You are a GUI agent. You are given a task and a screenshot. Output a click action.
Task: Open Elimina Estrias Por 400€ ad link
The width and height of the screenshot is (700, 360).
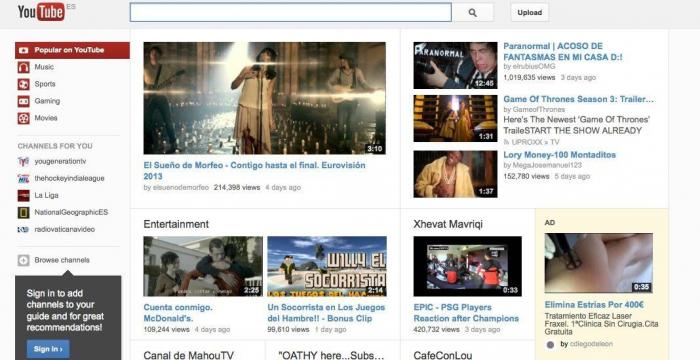point(594,305)
